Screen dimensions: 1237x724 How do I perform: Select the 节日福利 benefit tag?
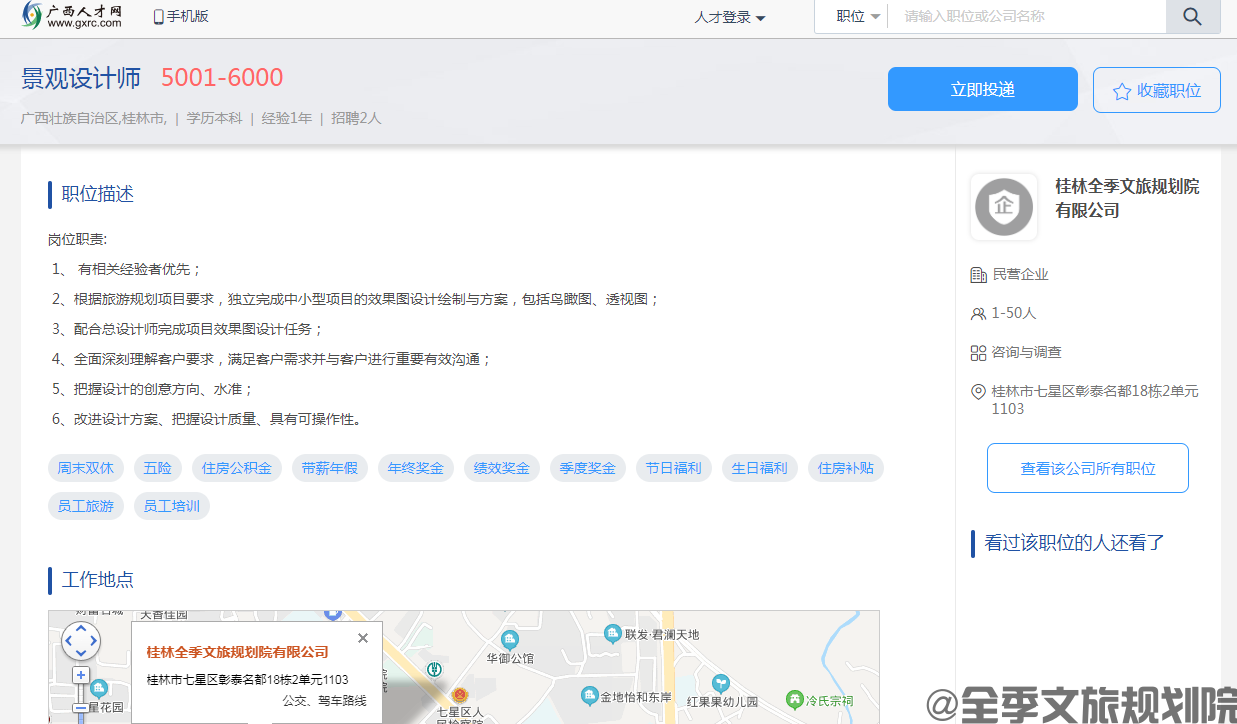674,468
